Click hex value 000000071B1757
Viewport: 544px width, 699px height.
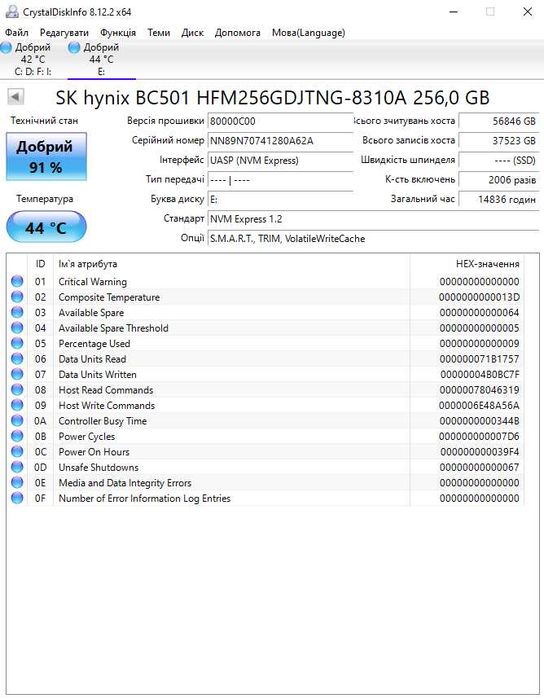click(x=479, y=359)
